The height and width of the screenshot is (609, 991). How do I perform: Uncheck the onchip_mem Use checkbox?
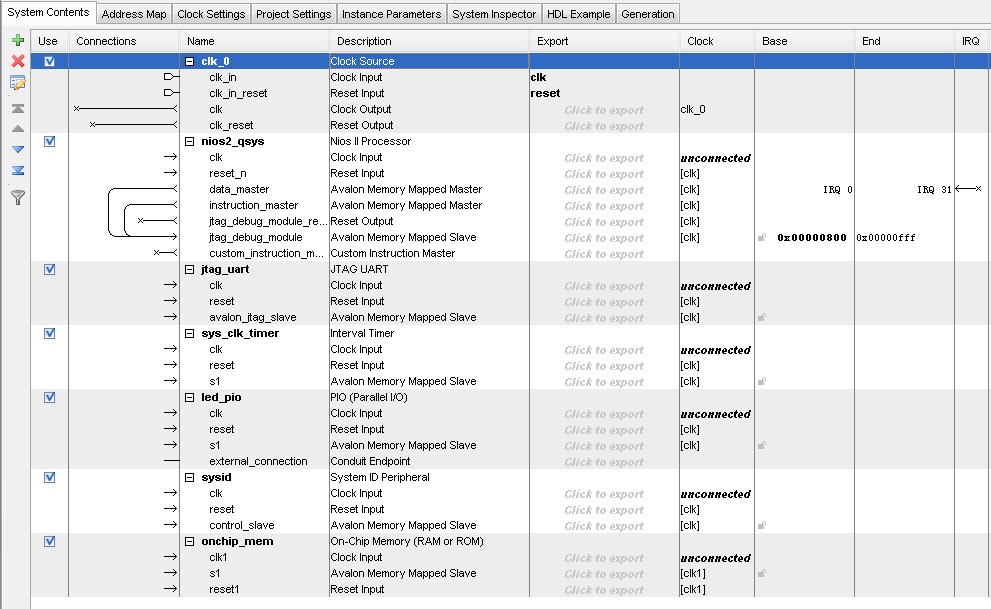pyautogui.click(x=49, y=541)
